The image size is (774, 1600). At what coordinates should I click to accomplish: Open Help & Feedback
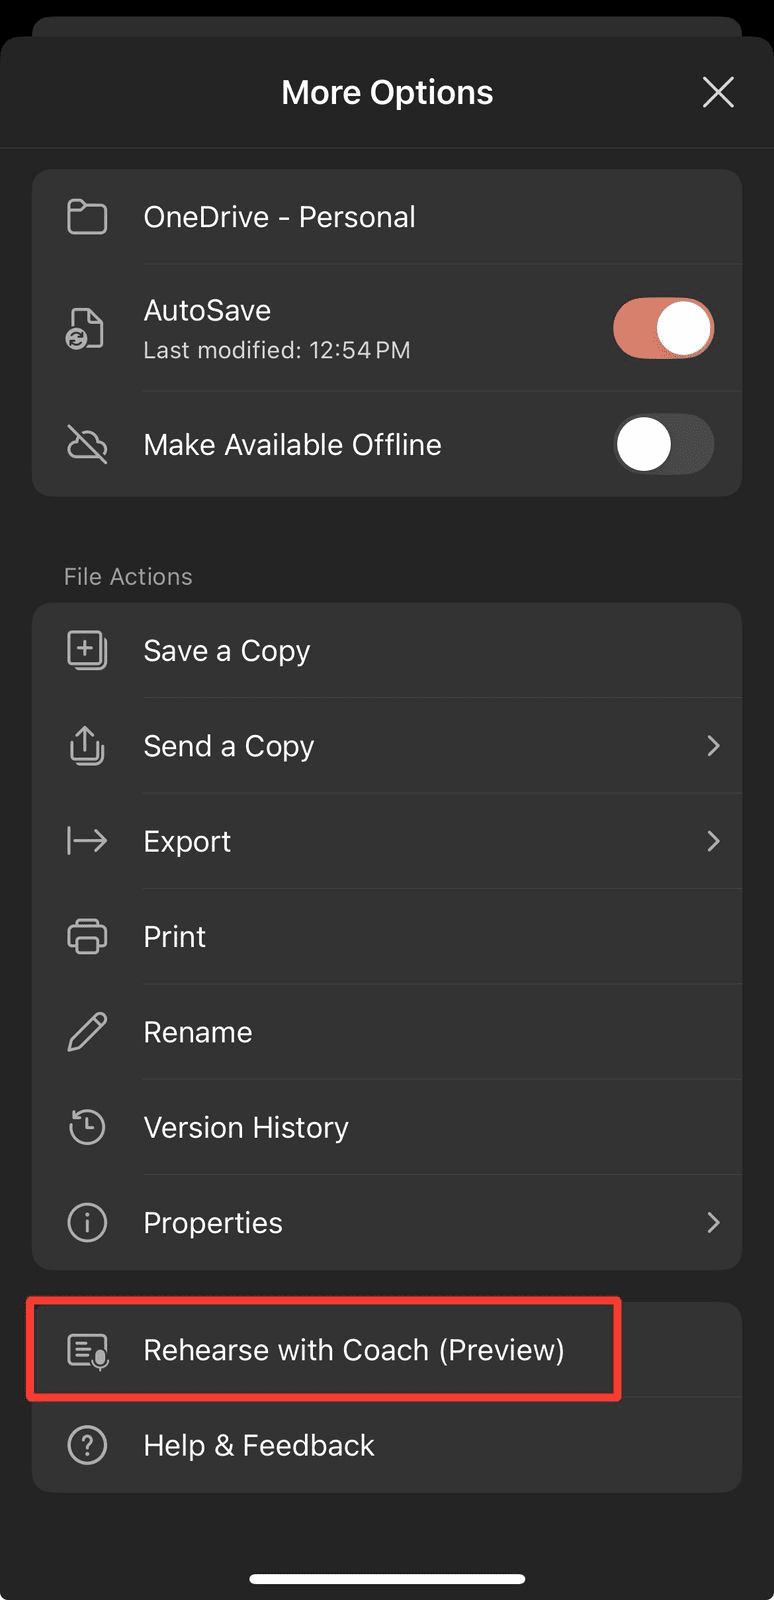coord(259,1445)
